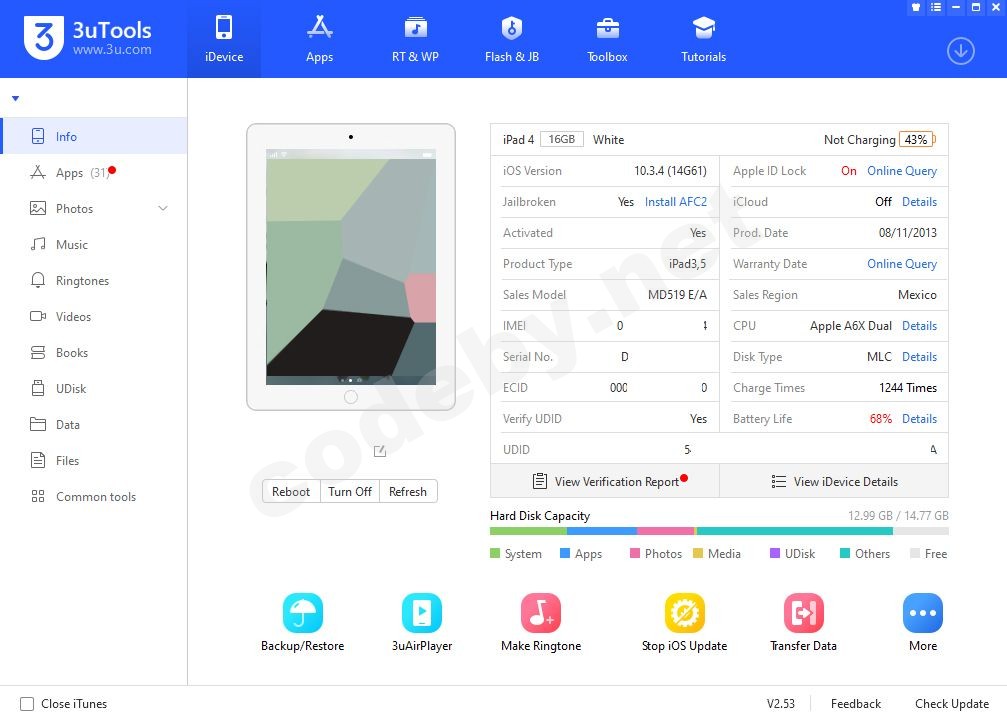Click the 3uTools logo
1007x720 pixels.
88,37
